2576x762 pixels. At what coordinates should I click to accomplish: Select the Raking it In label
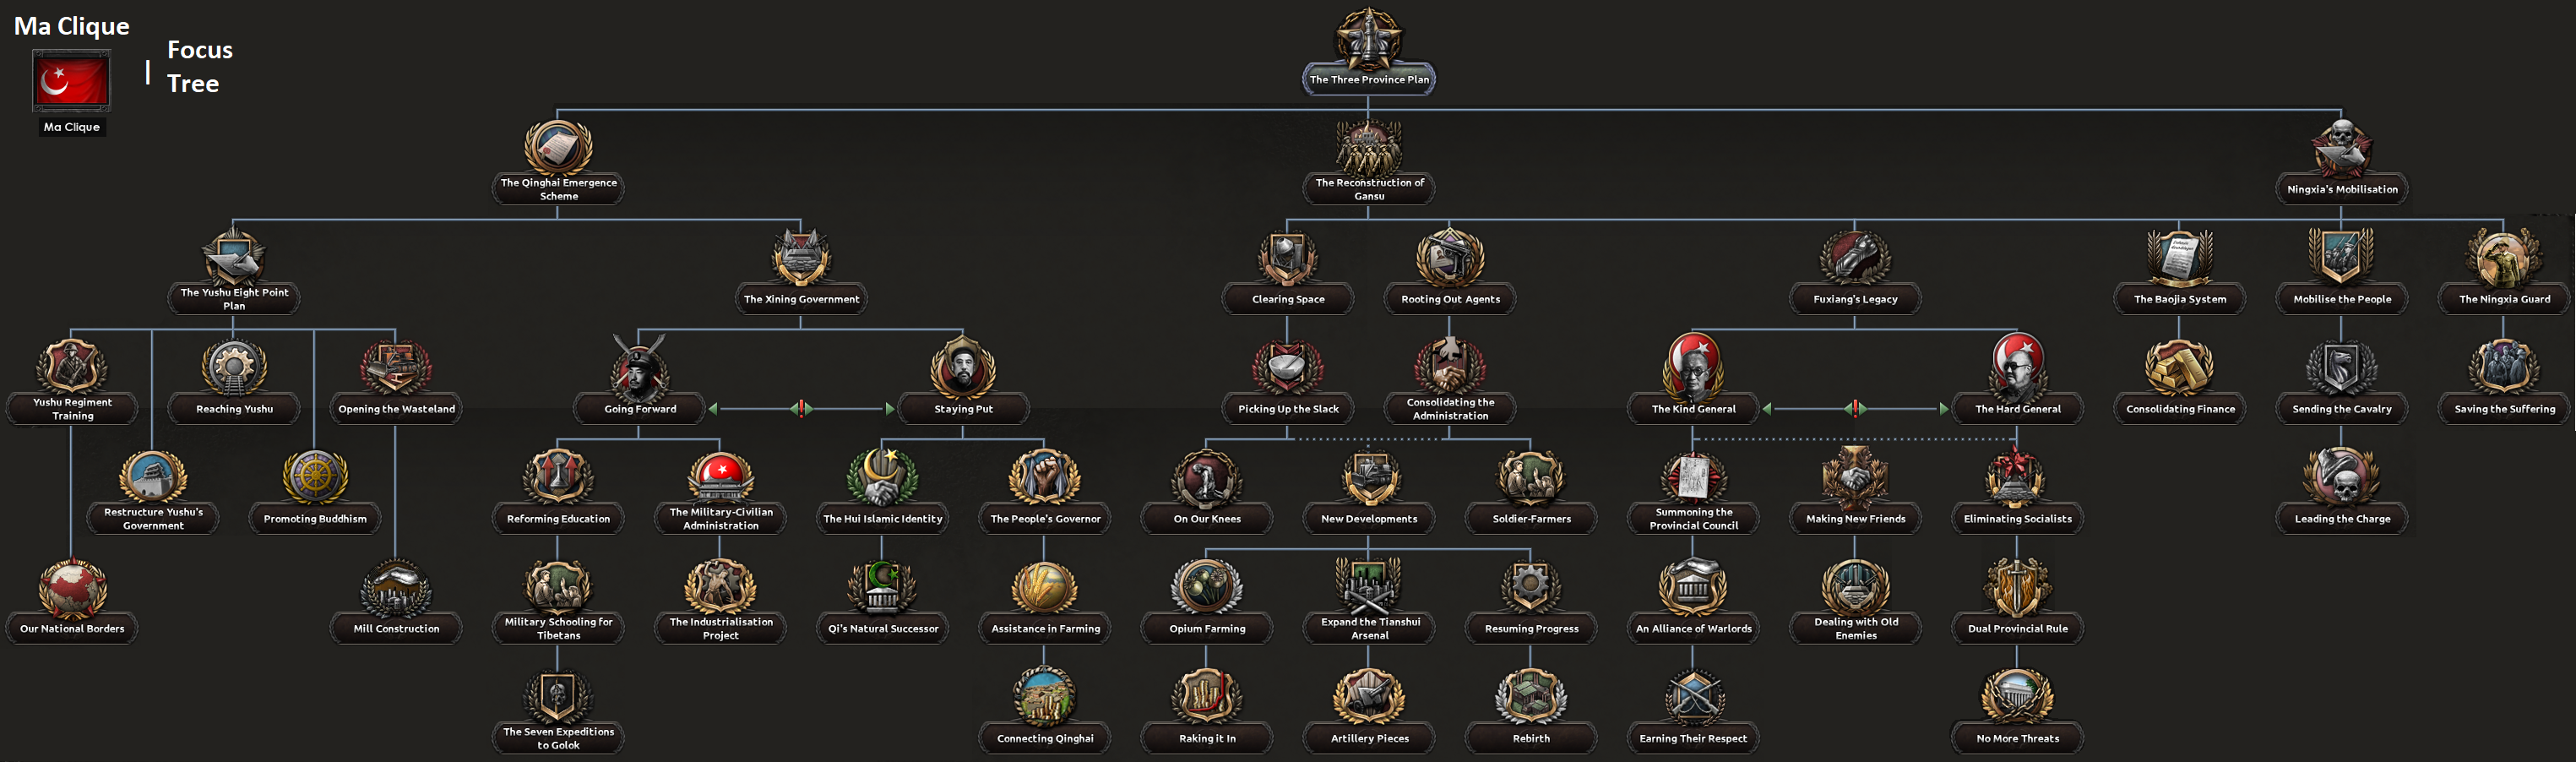(1207, 739)
